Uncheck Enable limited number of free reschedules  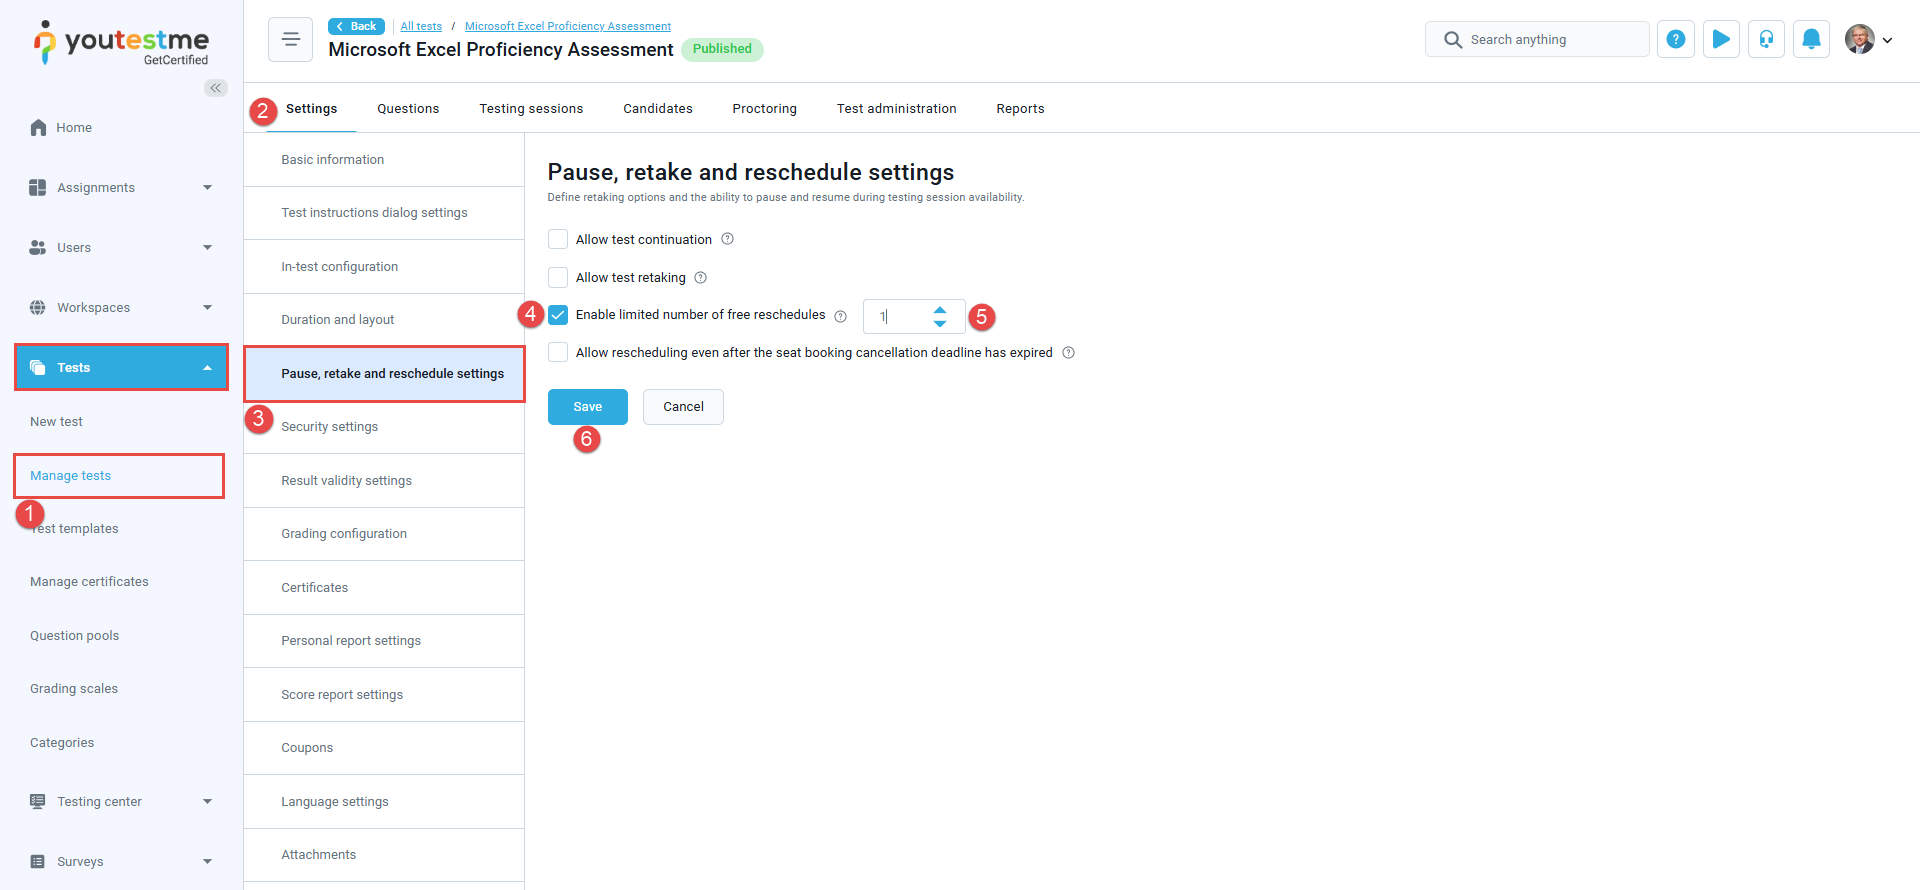pos(558,315)
